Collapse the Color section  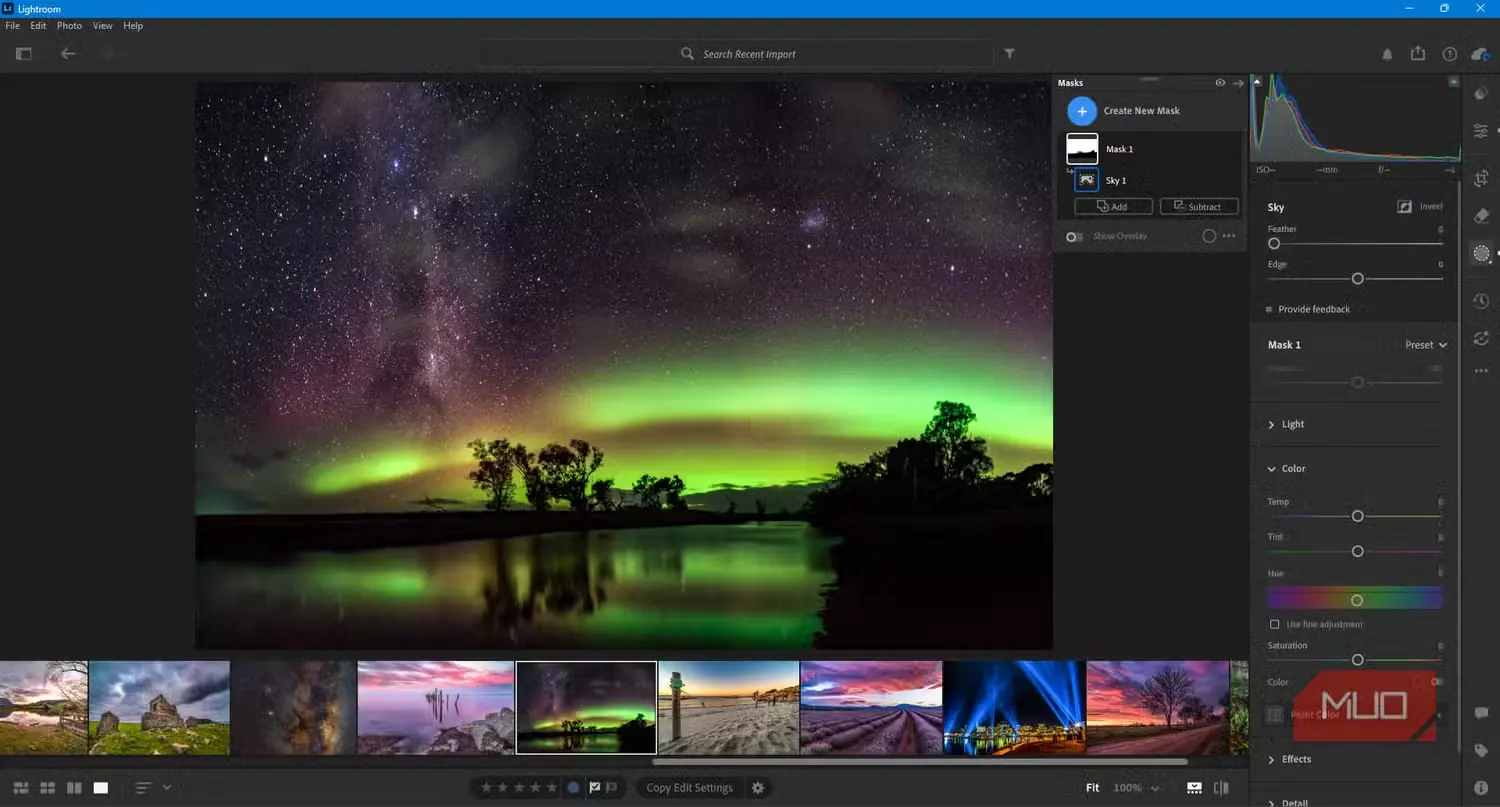click(x=1287, y=468)
